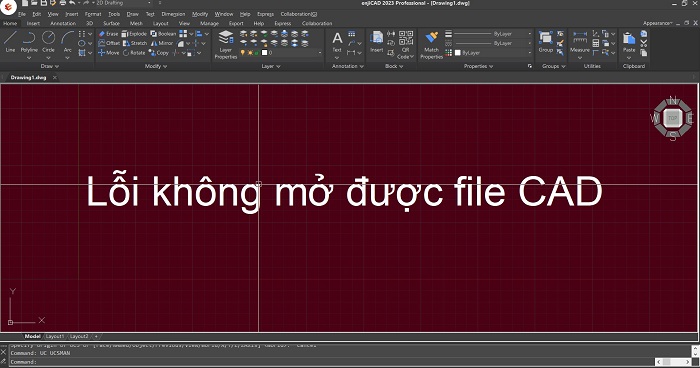Select the Arc drawing tool

(x=67, y=41)
